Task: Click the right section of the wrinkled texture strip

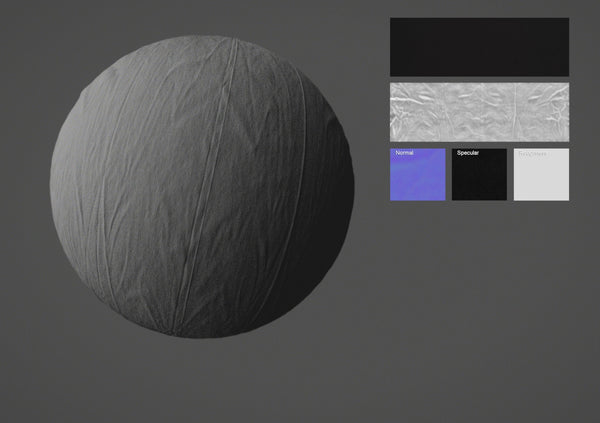Action: [x=540, y=111]
